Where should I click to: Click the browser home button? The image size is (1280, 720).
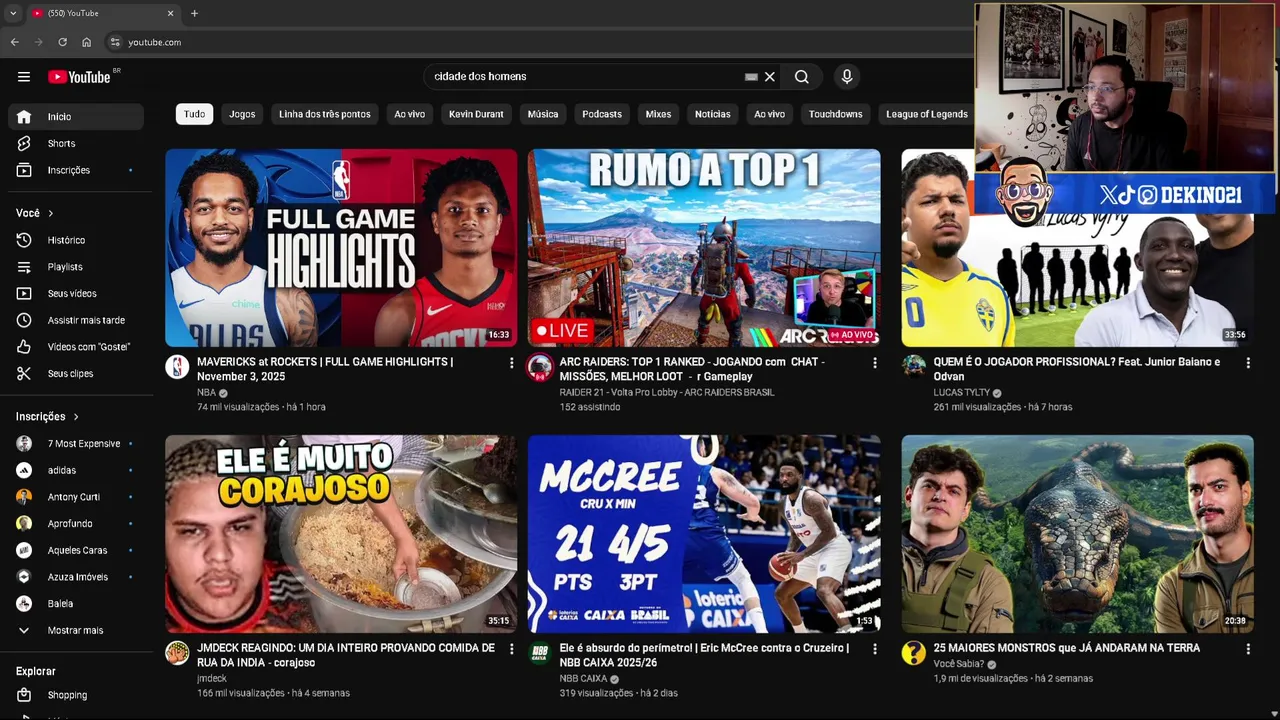click(x=87, y=42)
